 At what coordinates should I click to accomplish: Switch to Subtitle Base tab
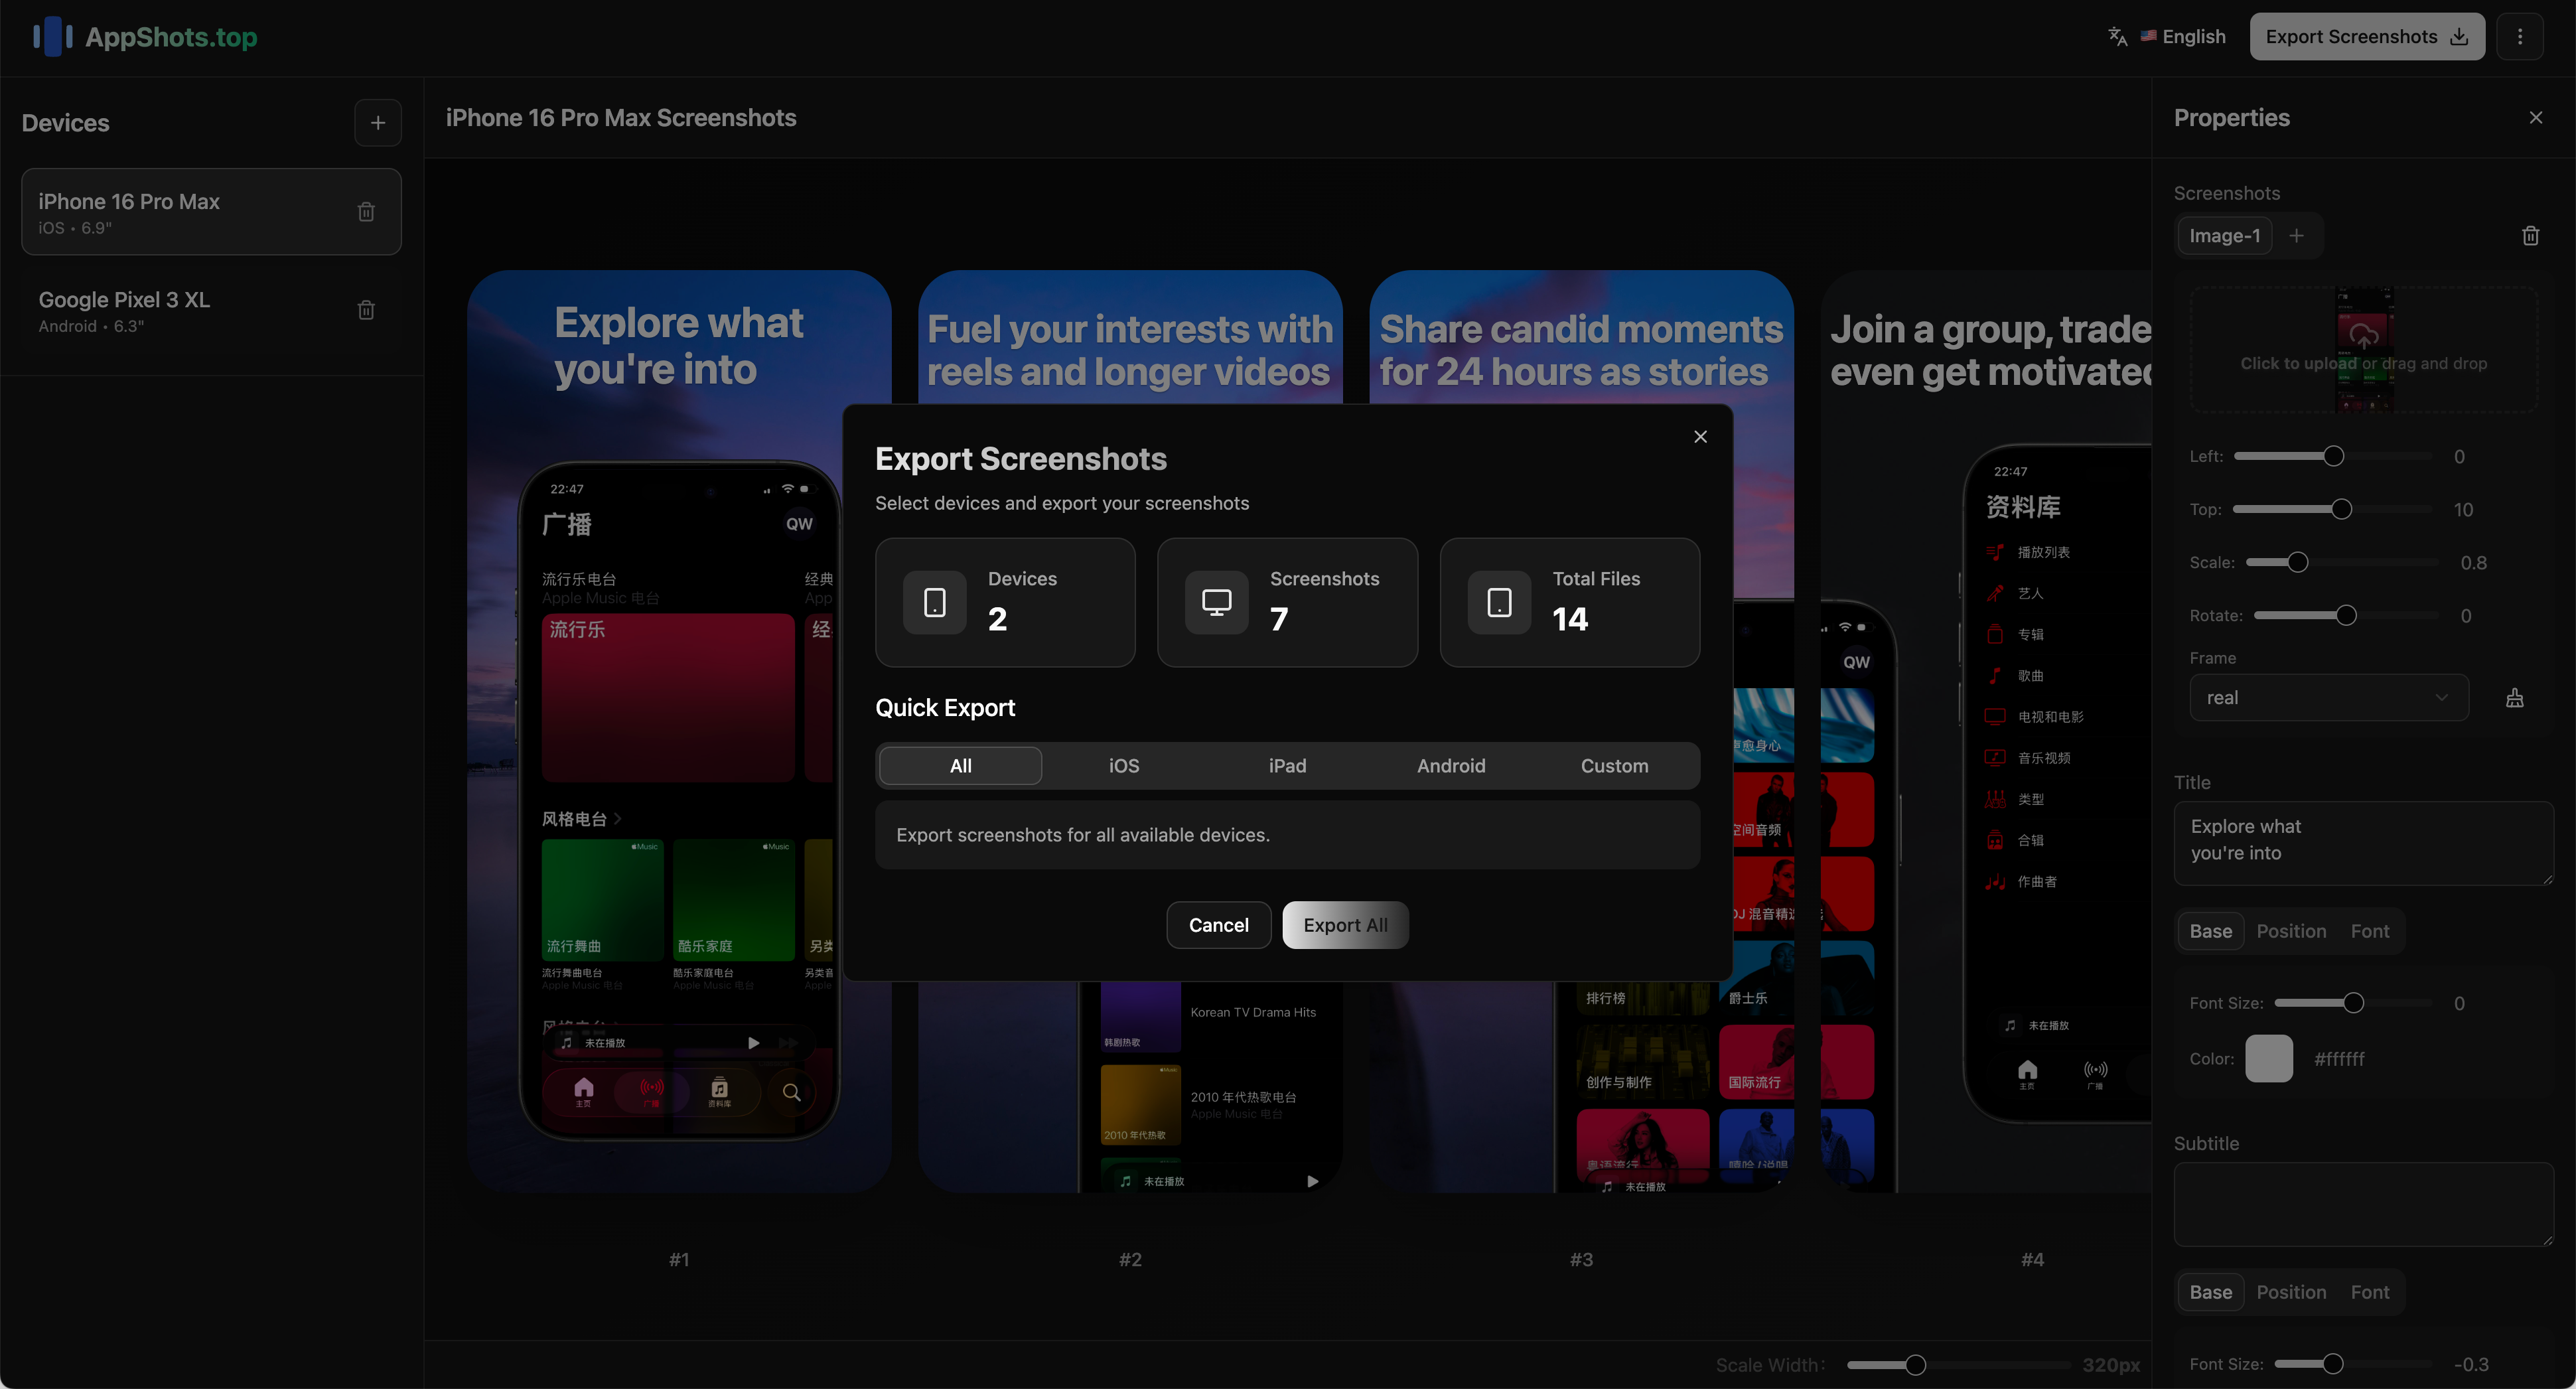[x=2210, y=1292]
